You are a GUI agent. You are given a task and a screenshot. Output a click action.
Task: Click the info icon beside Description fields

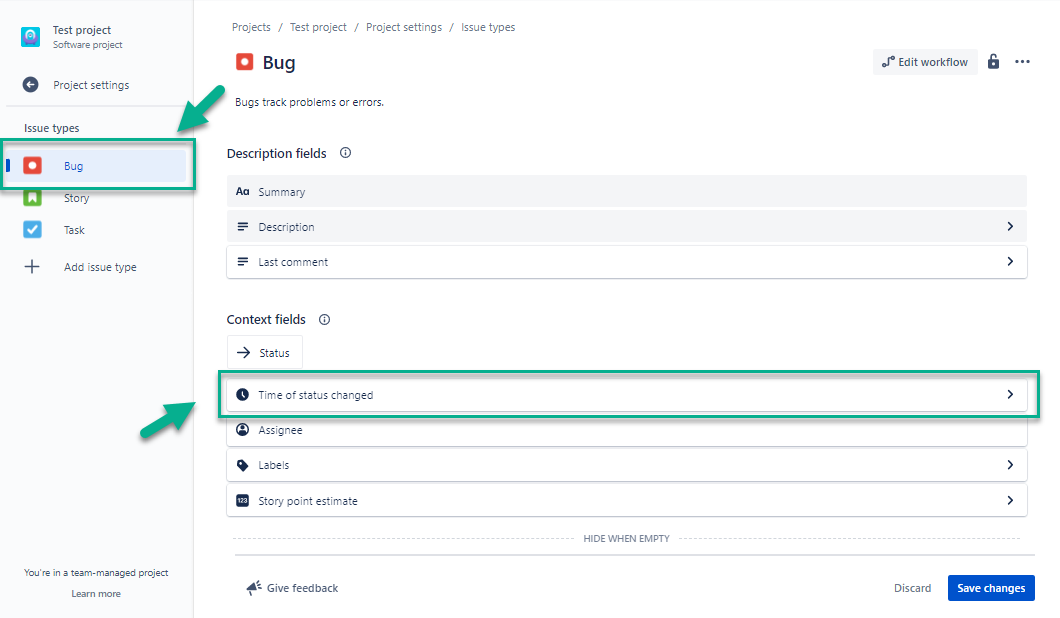point(345,153)
